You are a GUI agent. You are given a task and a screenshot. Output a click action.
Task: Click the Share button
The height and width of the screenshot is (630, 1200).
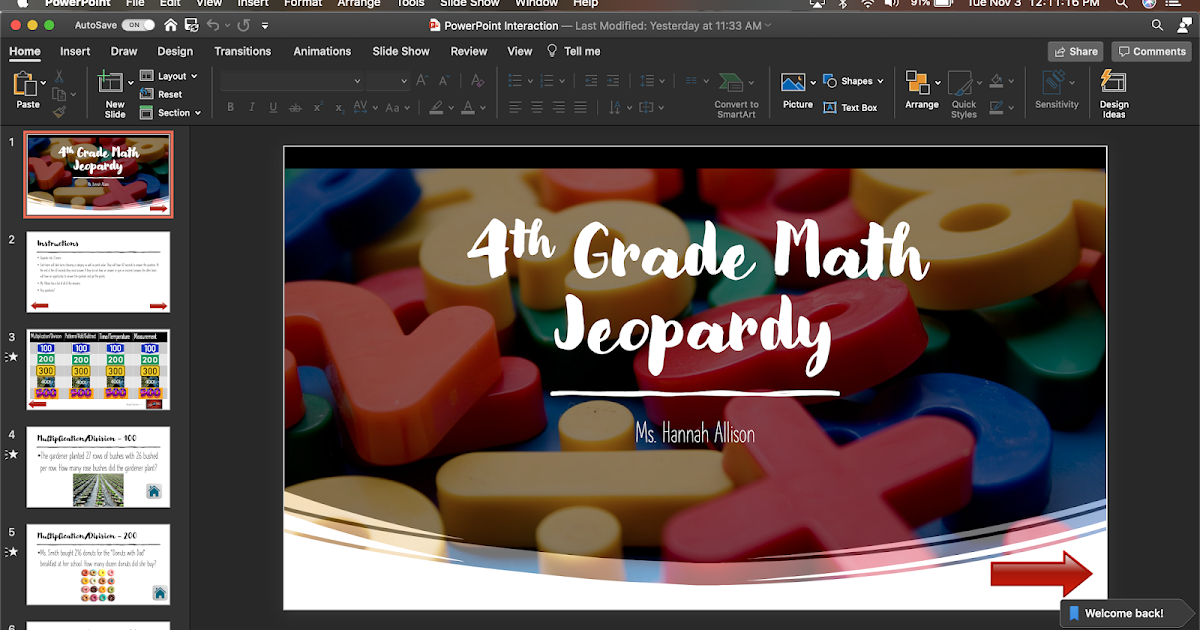pos(1075,51)
